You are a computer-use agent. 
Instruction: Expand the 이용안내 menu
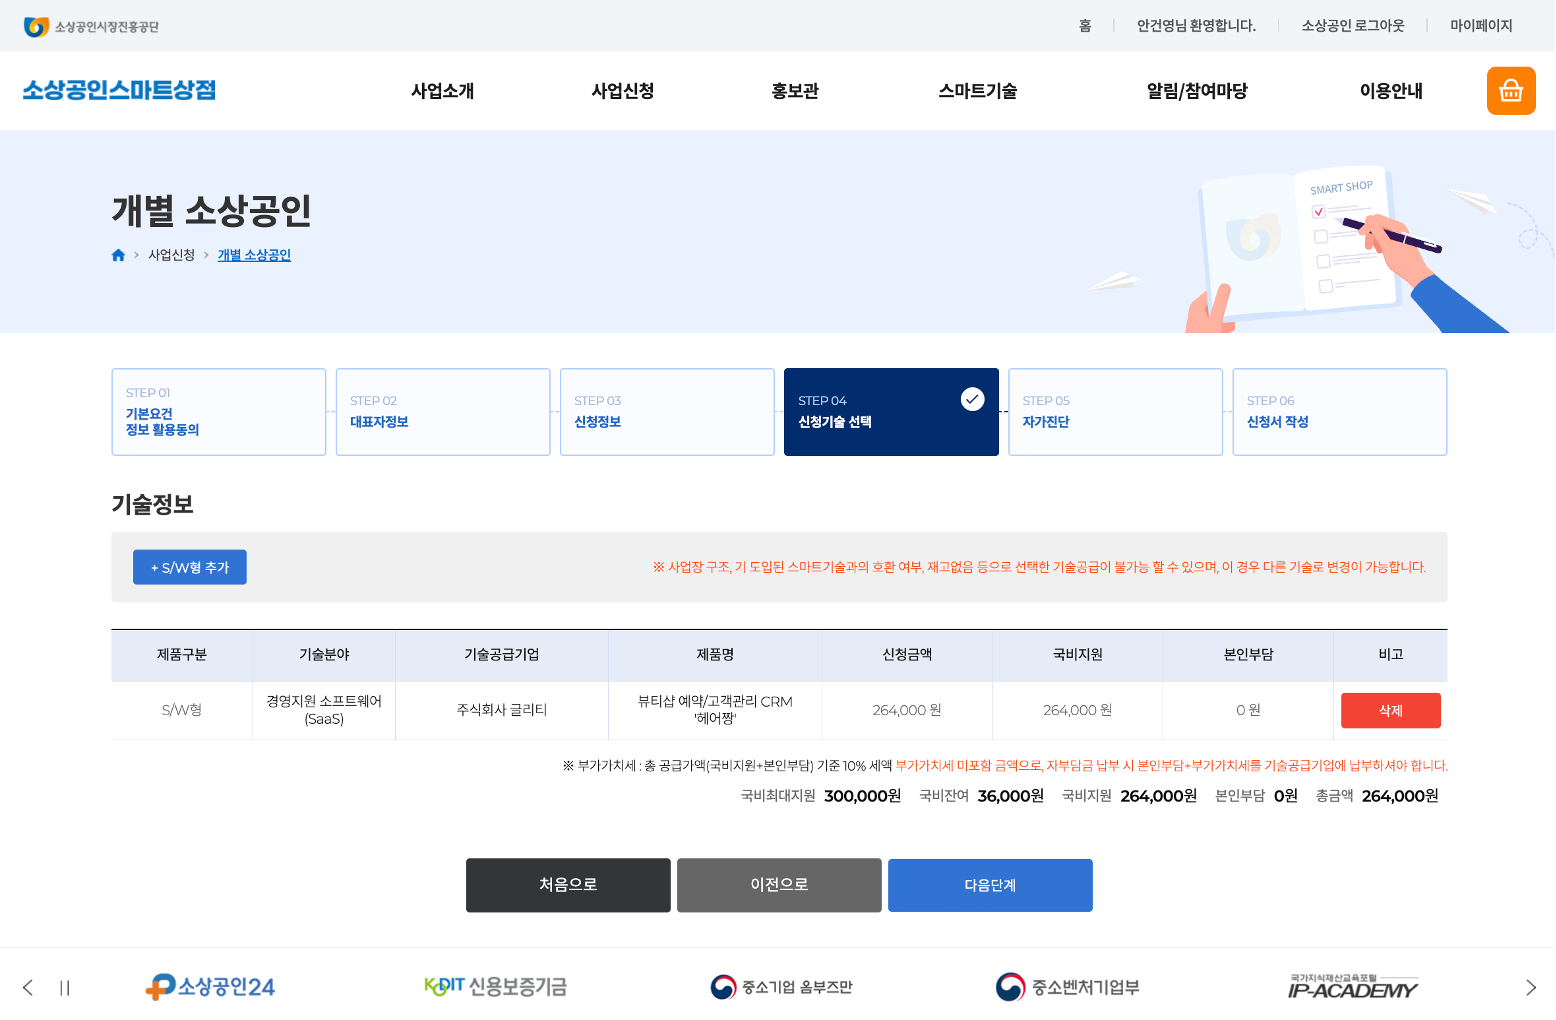1390,91
